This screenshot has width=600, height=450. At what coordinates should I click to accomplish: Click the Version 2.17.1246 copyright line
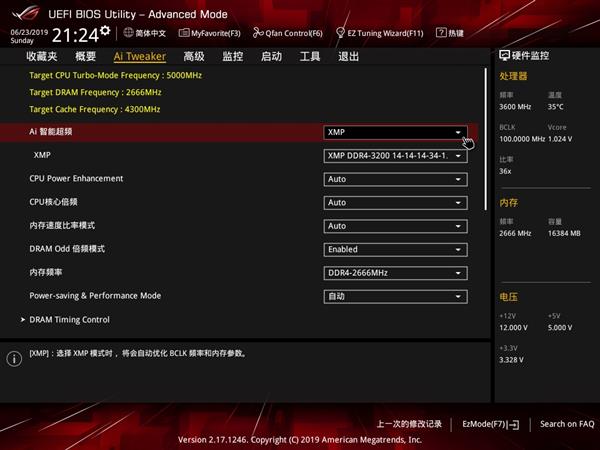(300, 440)
